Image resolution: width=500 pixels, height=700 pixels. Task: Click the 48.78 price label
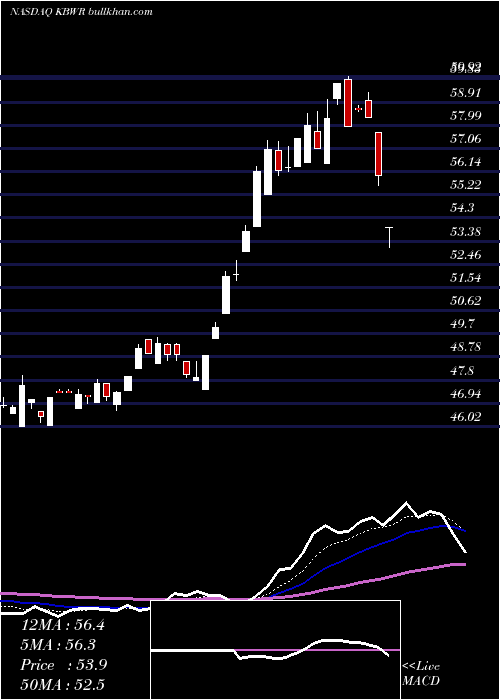point(466,346)
